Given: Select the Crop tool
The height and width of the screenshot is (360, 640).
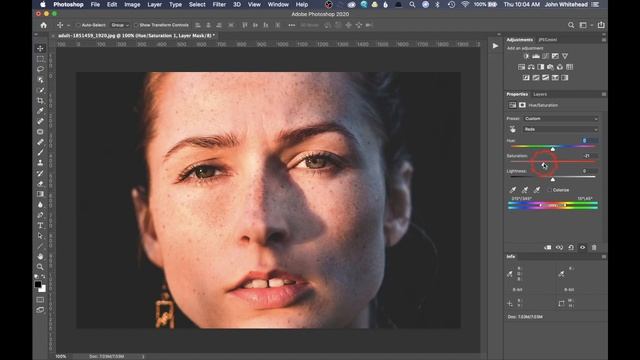Looking at the screenshot, I should [40, 100].
